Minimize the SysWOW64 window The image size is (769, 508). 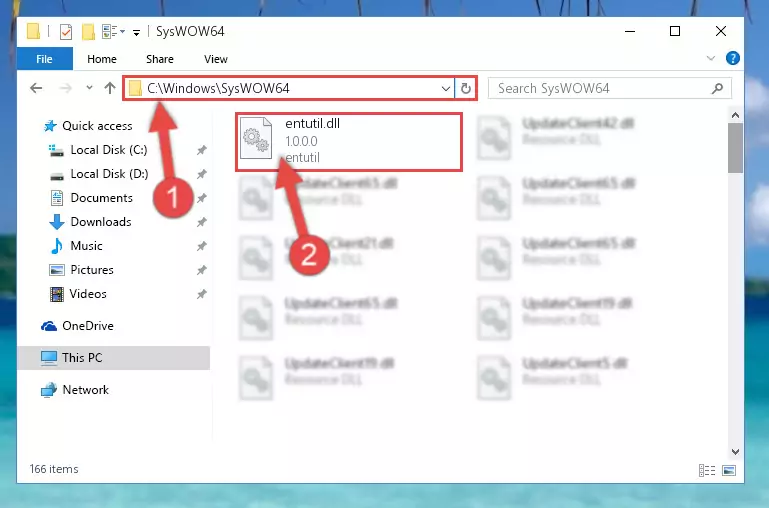tap(630, 31)
